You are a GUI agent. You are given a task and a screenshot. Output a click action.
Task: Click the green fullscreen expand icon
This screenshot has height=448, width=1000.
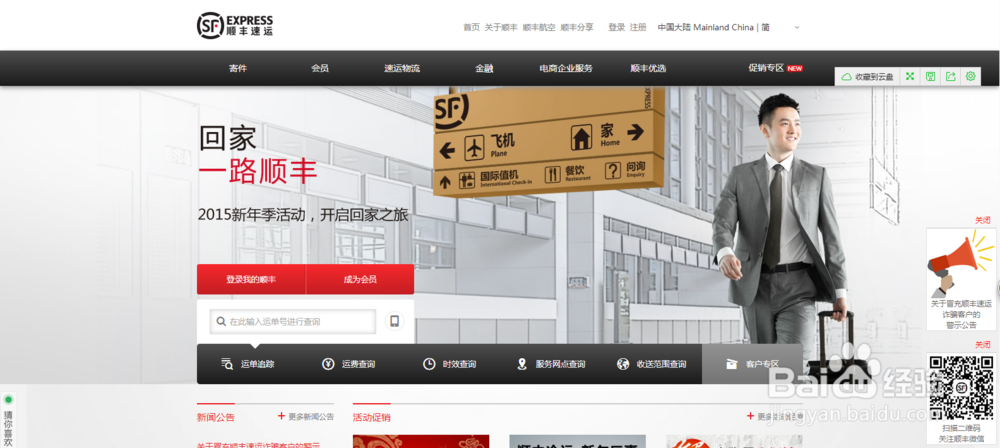point(910,77)
